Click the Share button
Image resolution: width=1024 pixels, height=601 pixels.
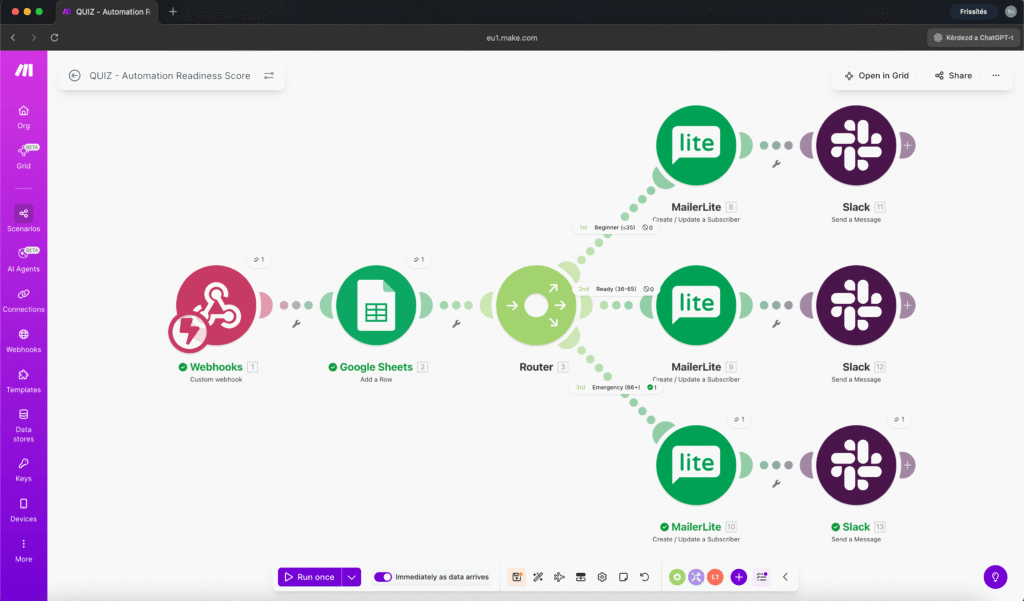951,75
